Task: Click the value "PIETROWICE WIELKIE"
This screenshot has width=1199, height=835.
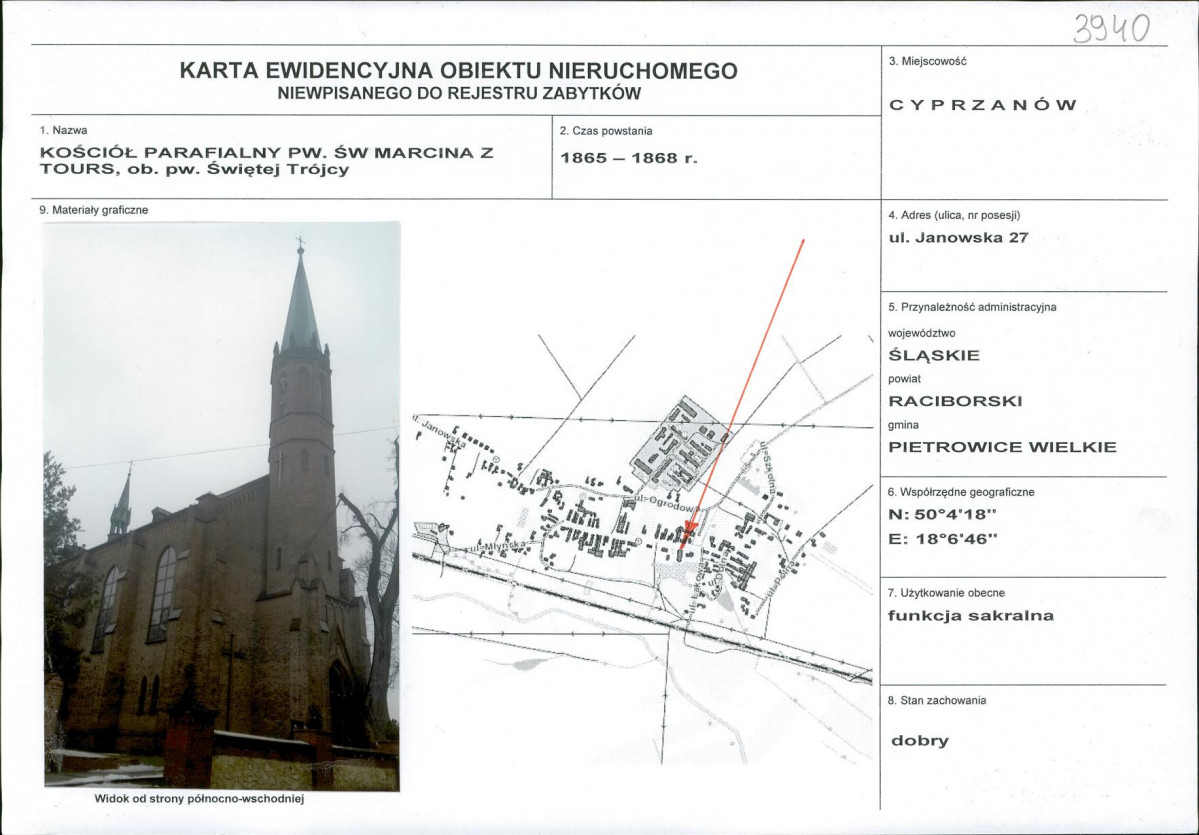Action: tap(1002, 447)
